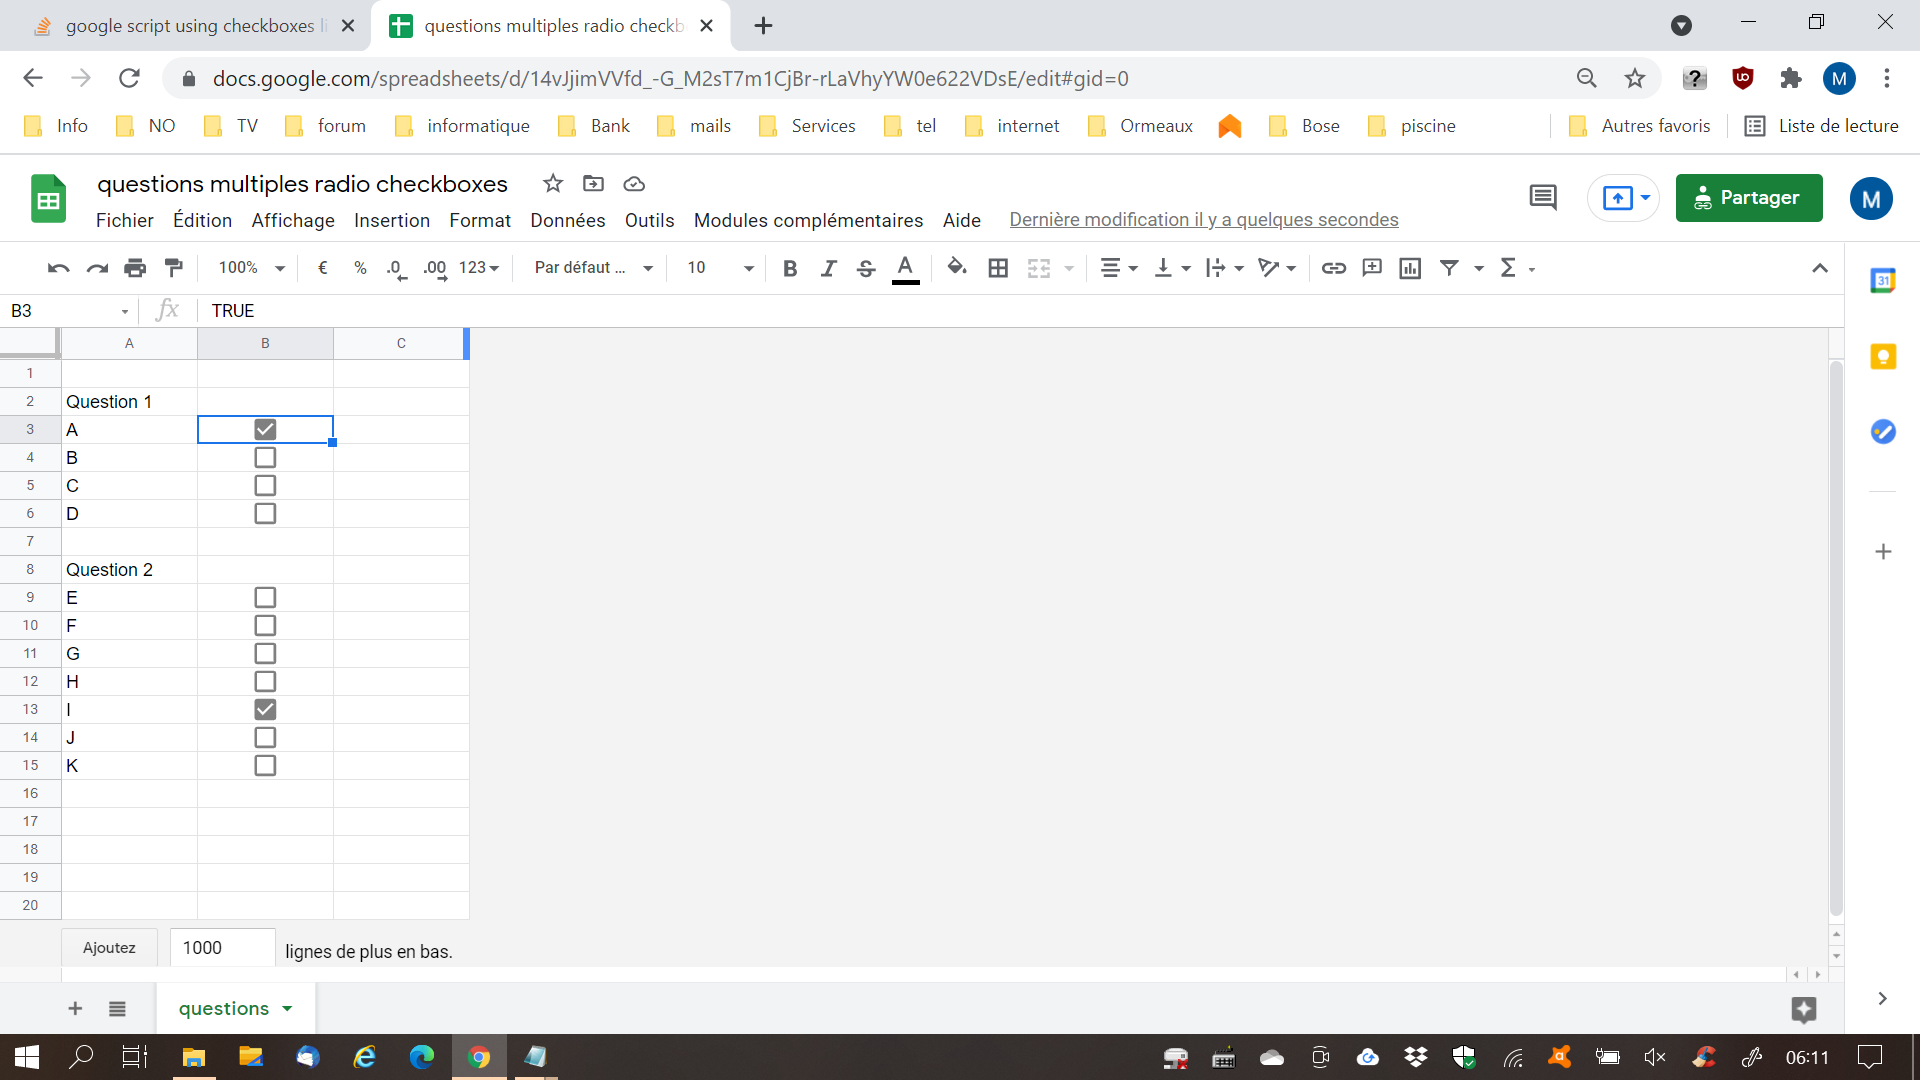Click the green Partager button
Image resolution: width=1920 pixels, height=1080 pixels.
[1748, 197]
